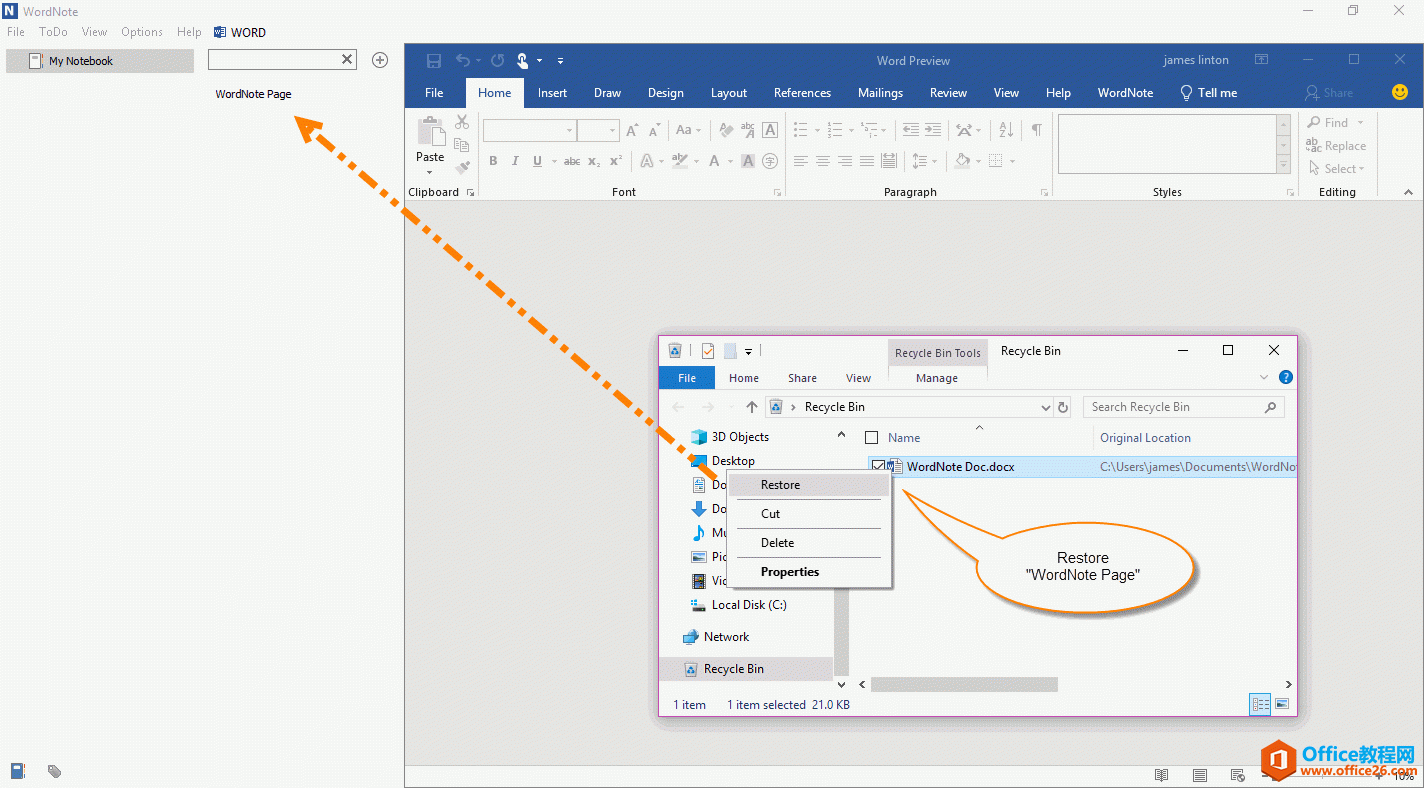The image size is (1424, 788).
Task: Open the font name dropdown
Action: tap(570, 130)
